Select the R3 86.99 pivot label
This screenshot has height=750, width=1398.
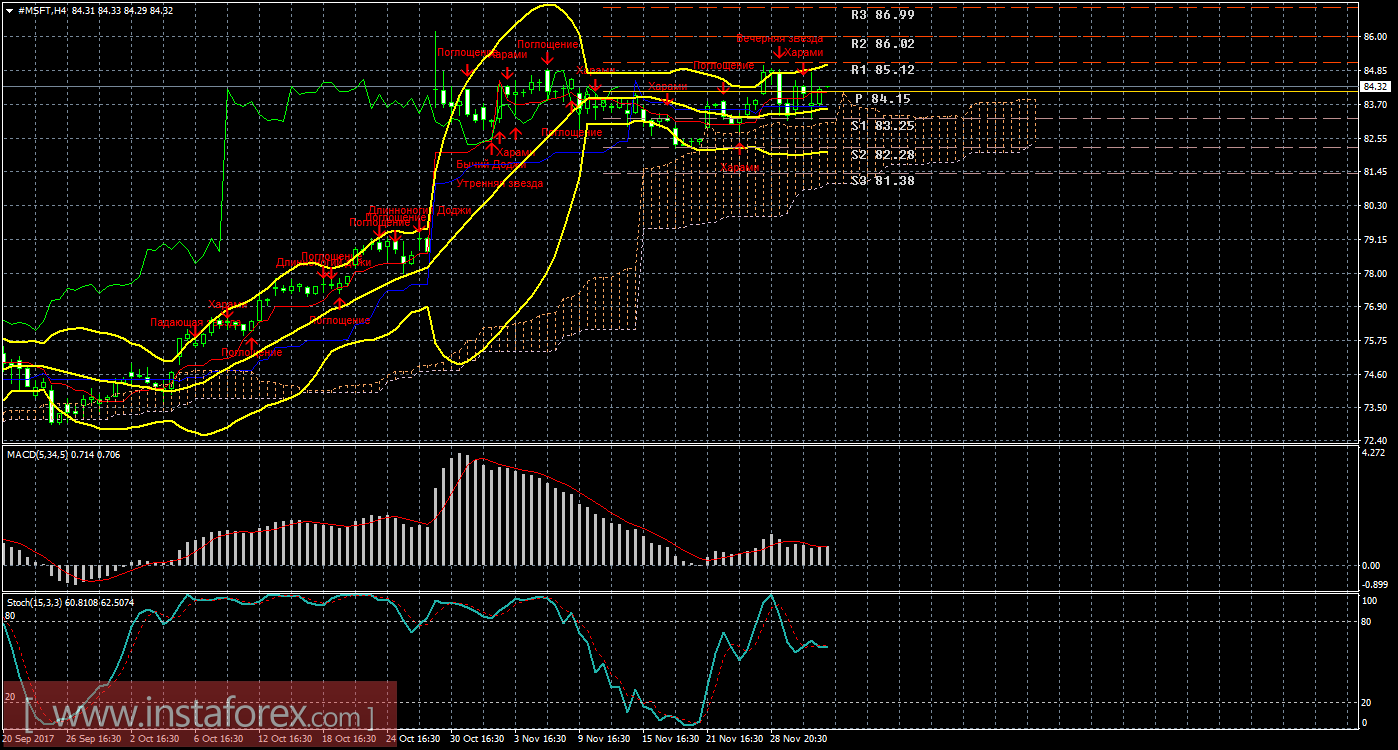(x=882, y=15)
